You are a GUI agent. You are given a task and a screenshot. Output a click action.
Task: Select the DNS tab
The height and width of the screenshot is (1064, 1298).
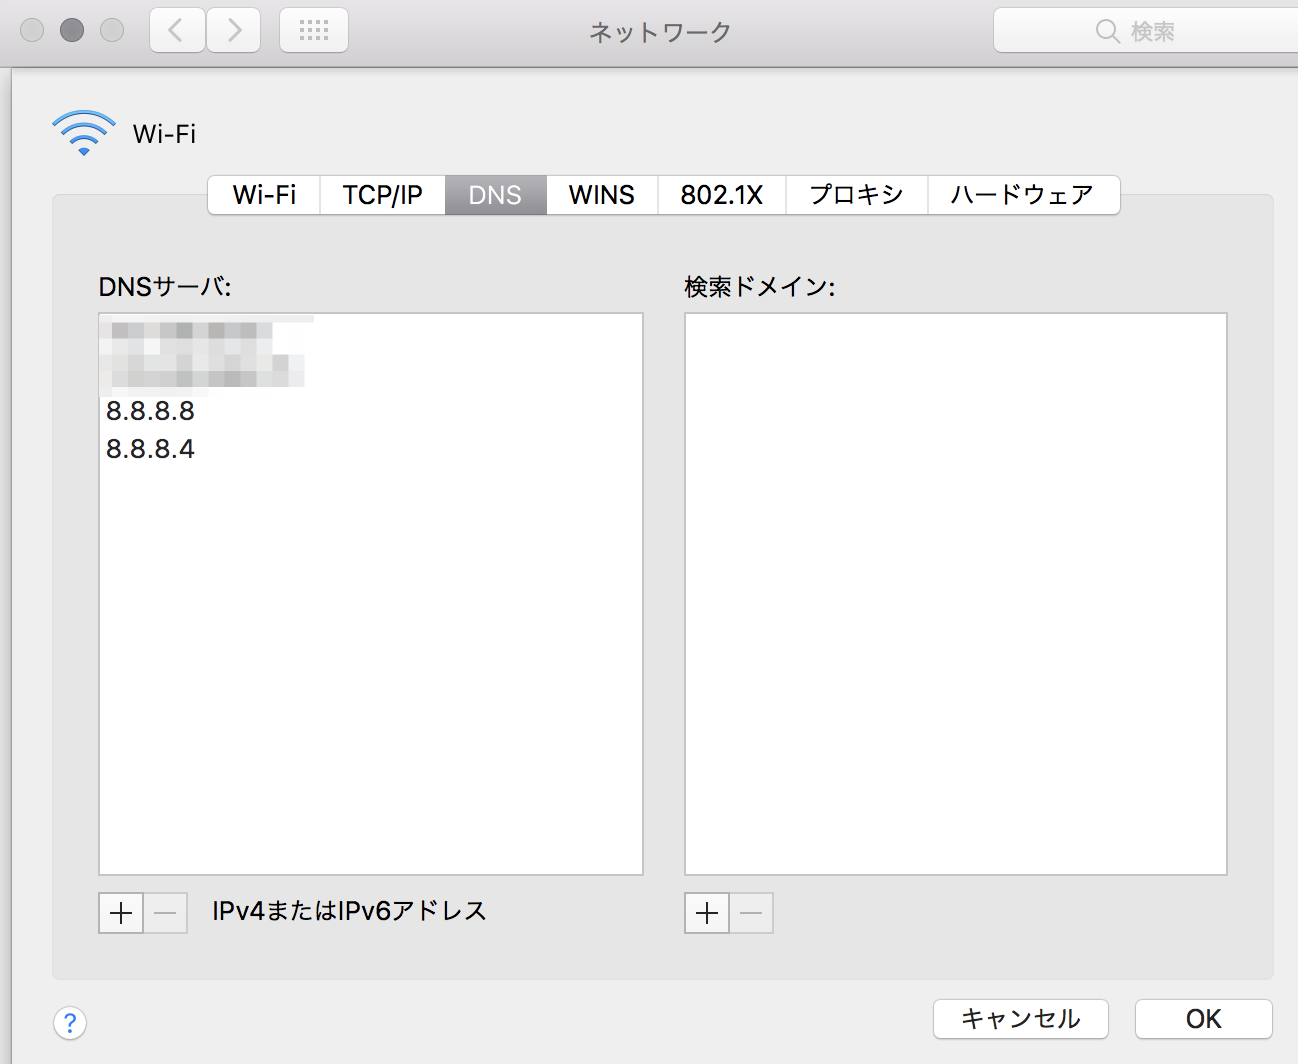(x=496, y=195)
